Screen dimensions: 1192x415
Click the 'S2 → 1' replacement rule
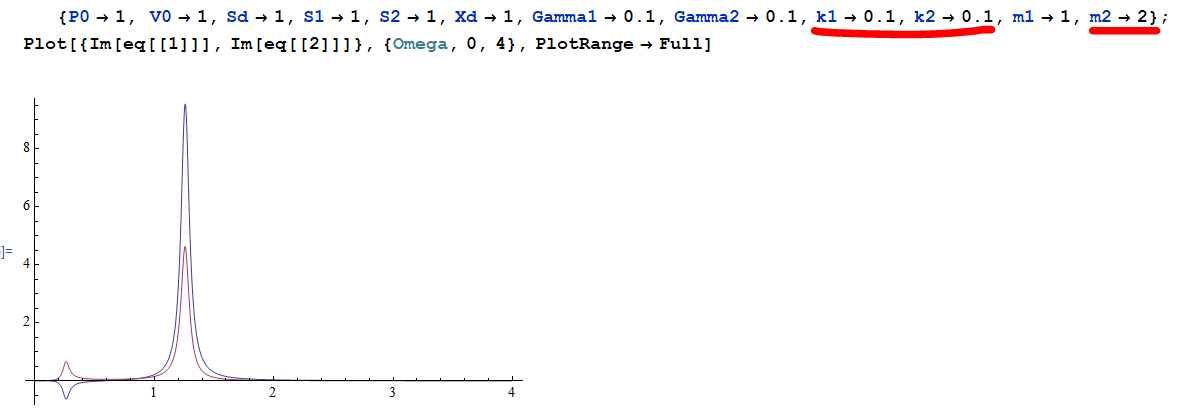click(411, 17)
